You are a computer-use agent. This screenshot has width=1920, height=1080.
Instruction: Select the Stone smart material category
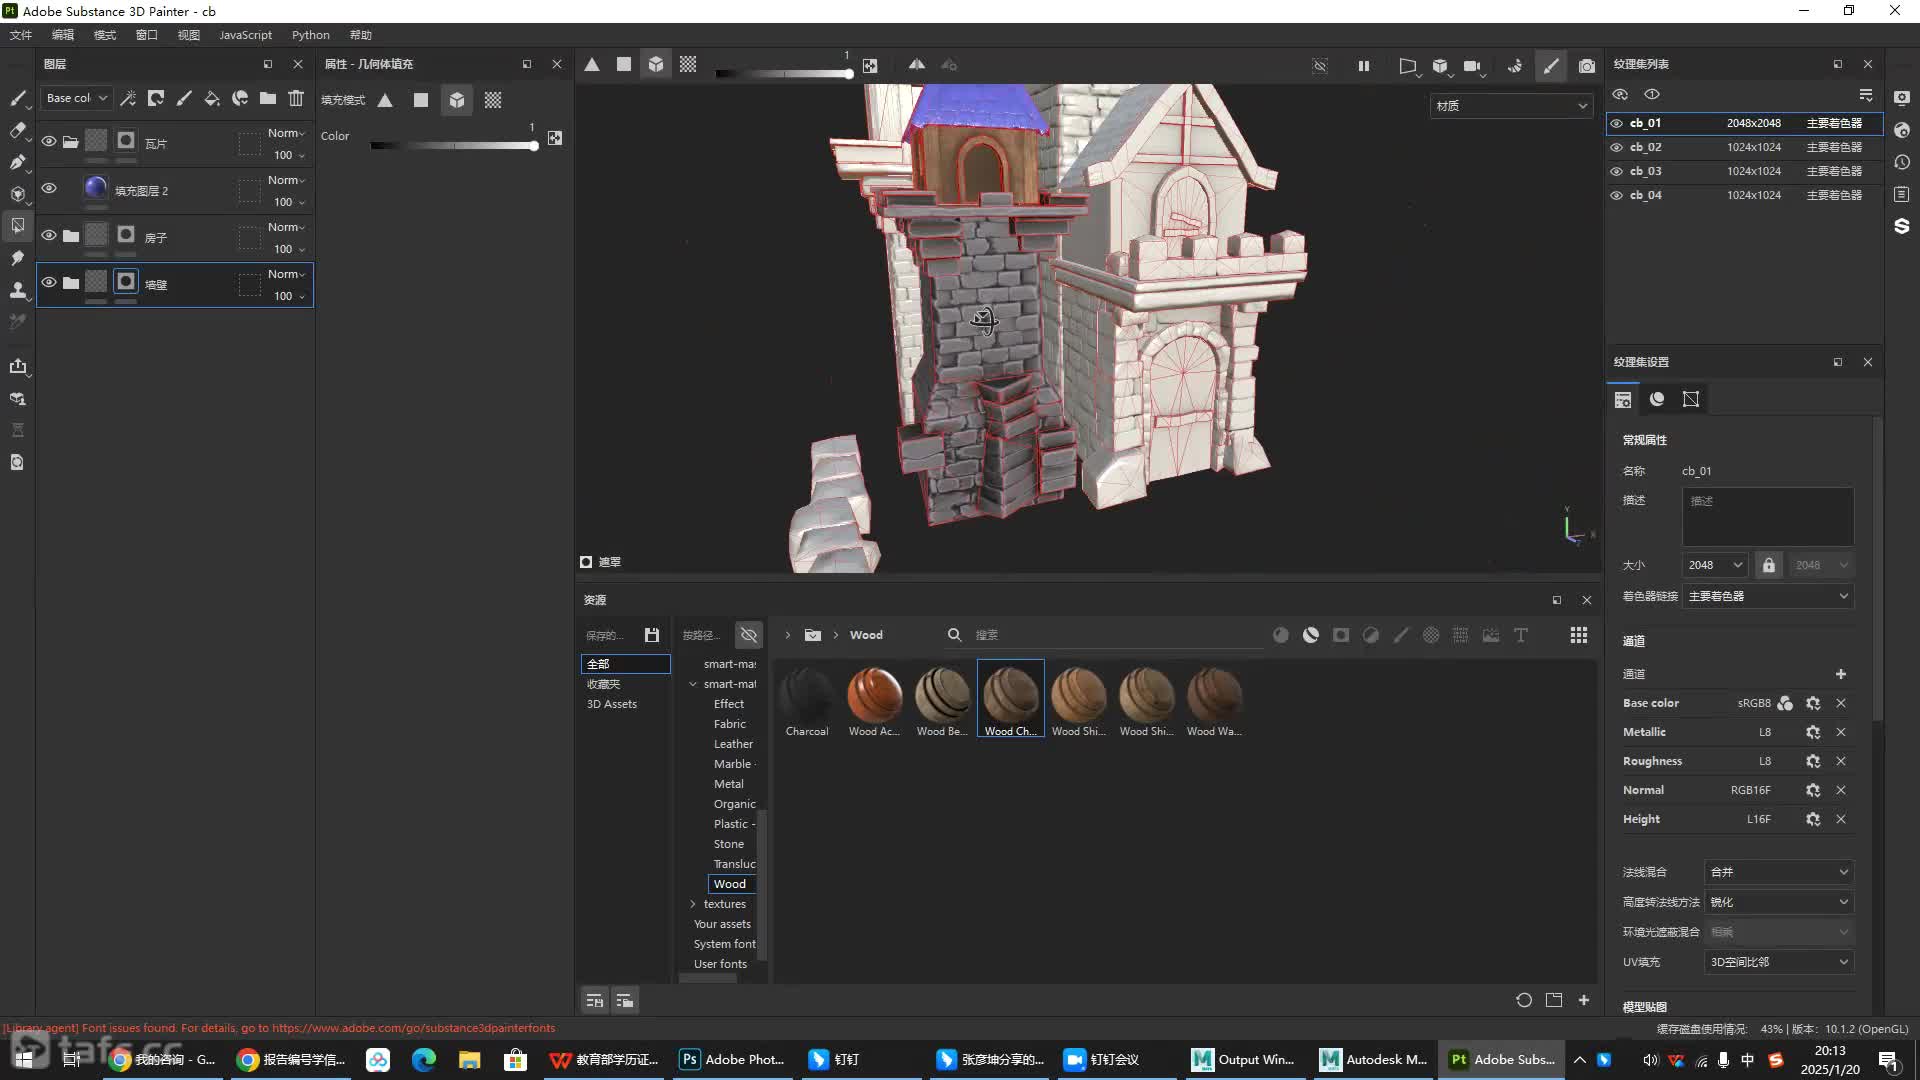point(729,844)
